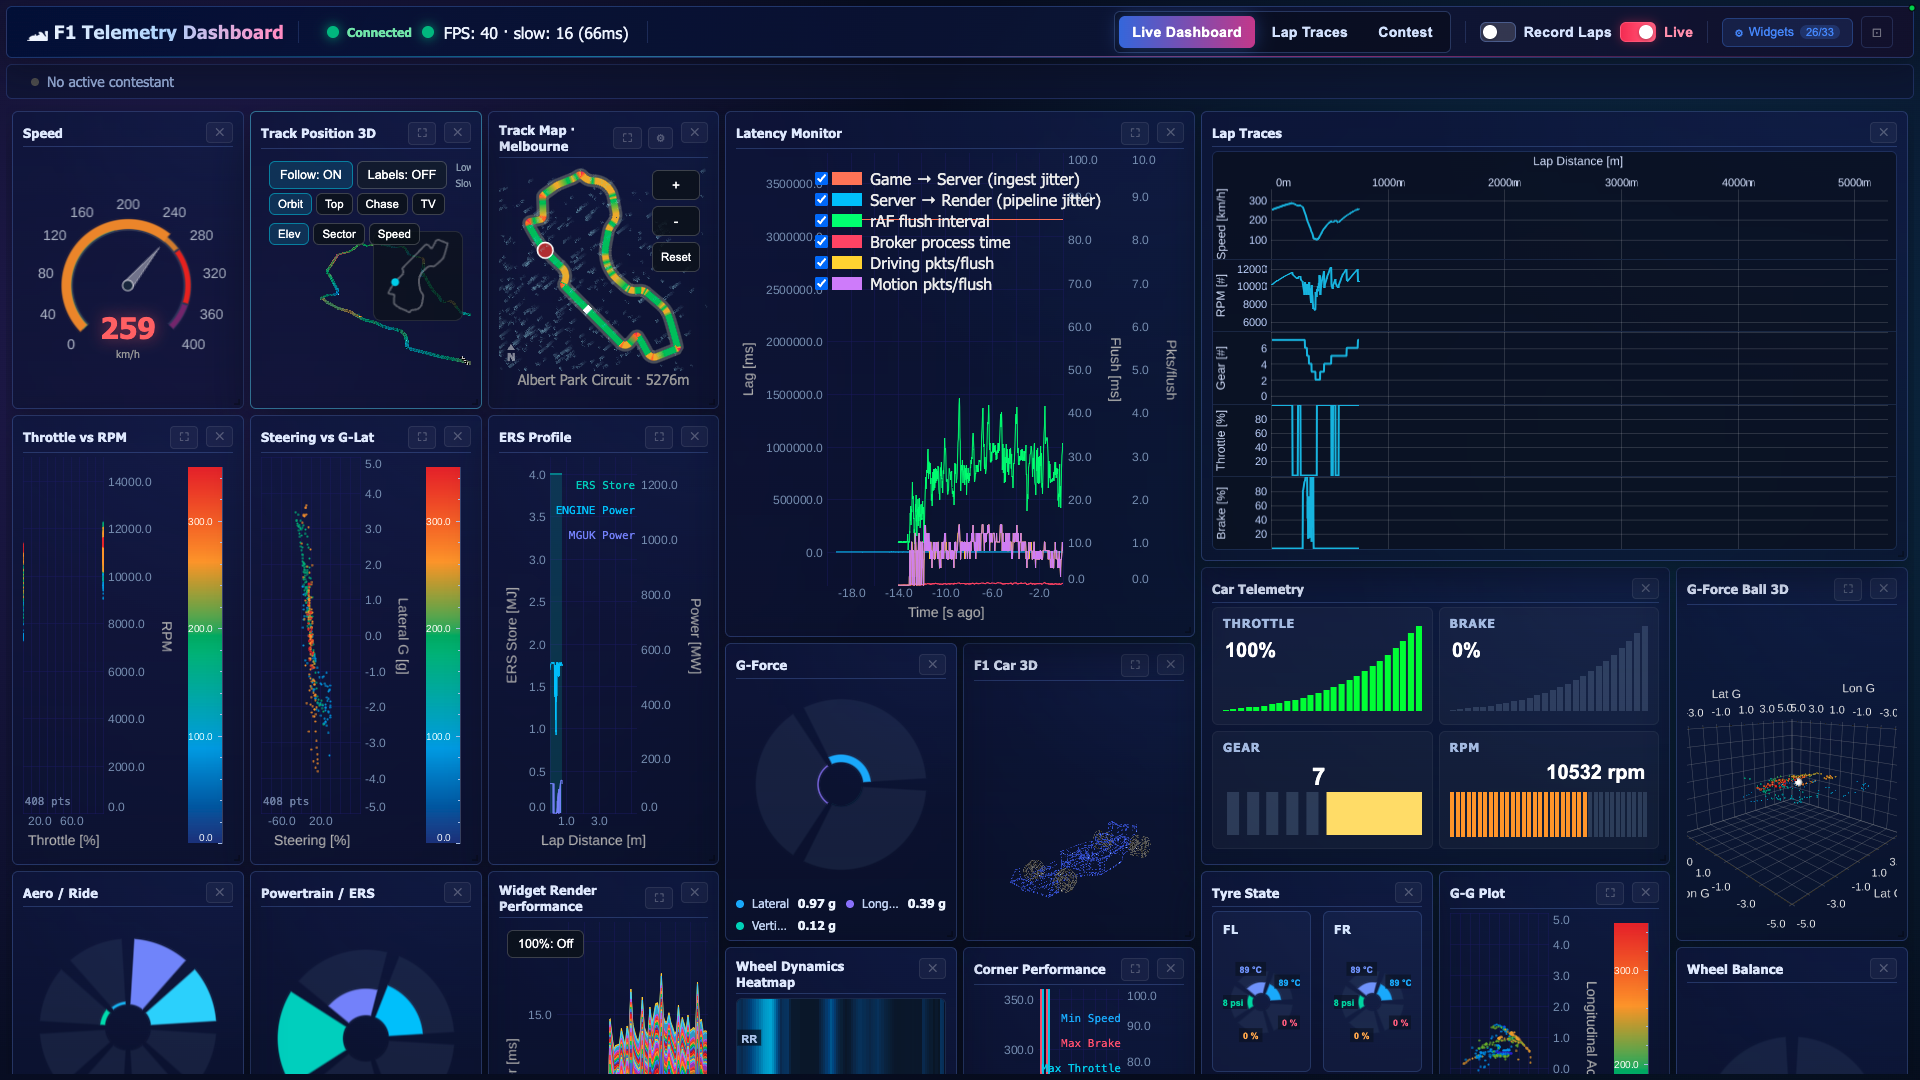Open the Contest tab
Image resolution: width=1920 pixels, height=1080 pixels.
point(1405,32)
